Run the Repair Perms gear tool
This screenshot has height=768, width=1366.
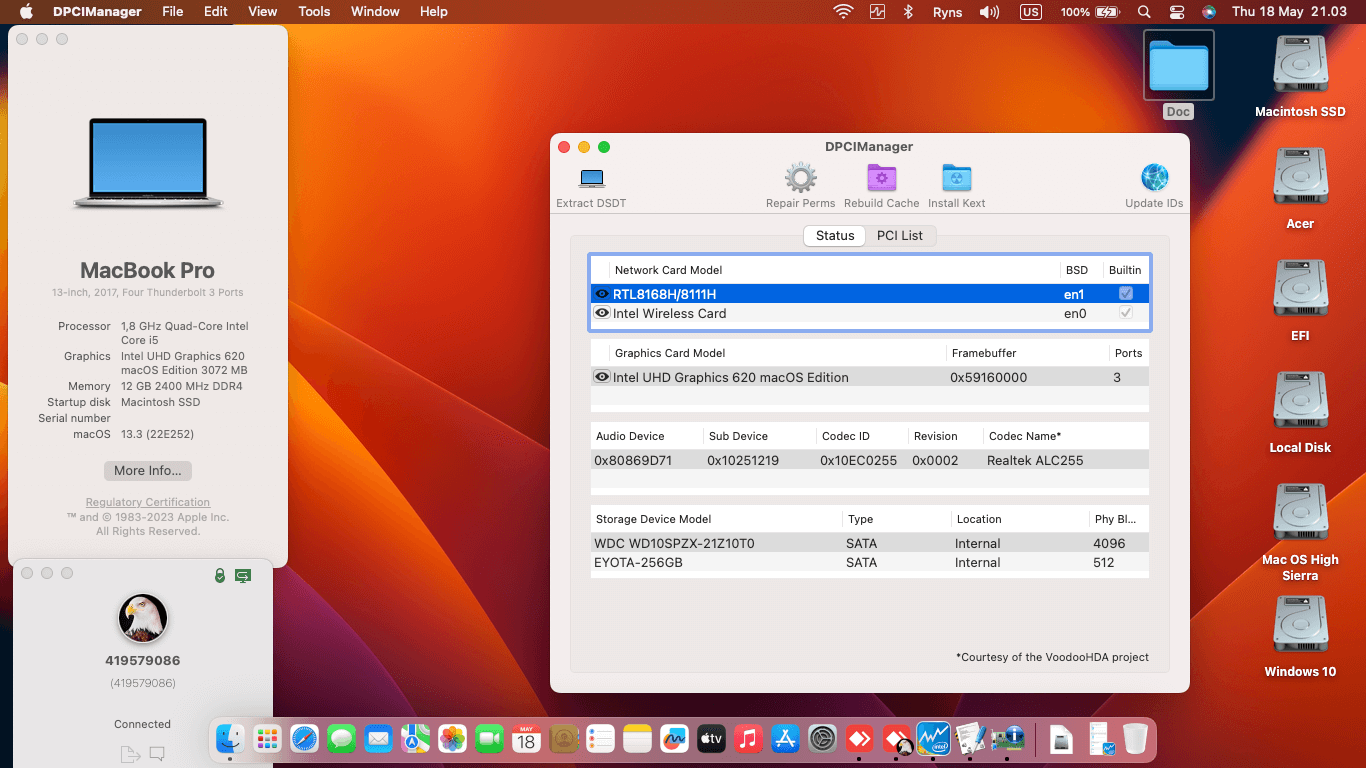[800, 178]
